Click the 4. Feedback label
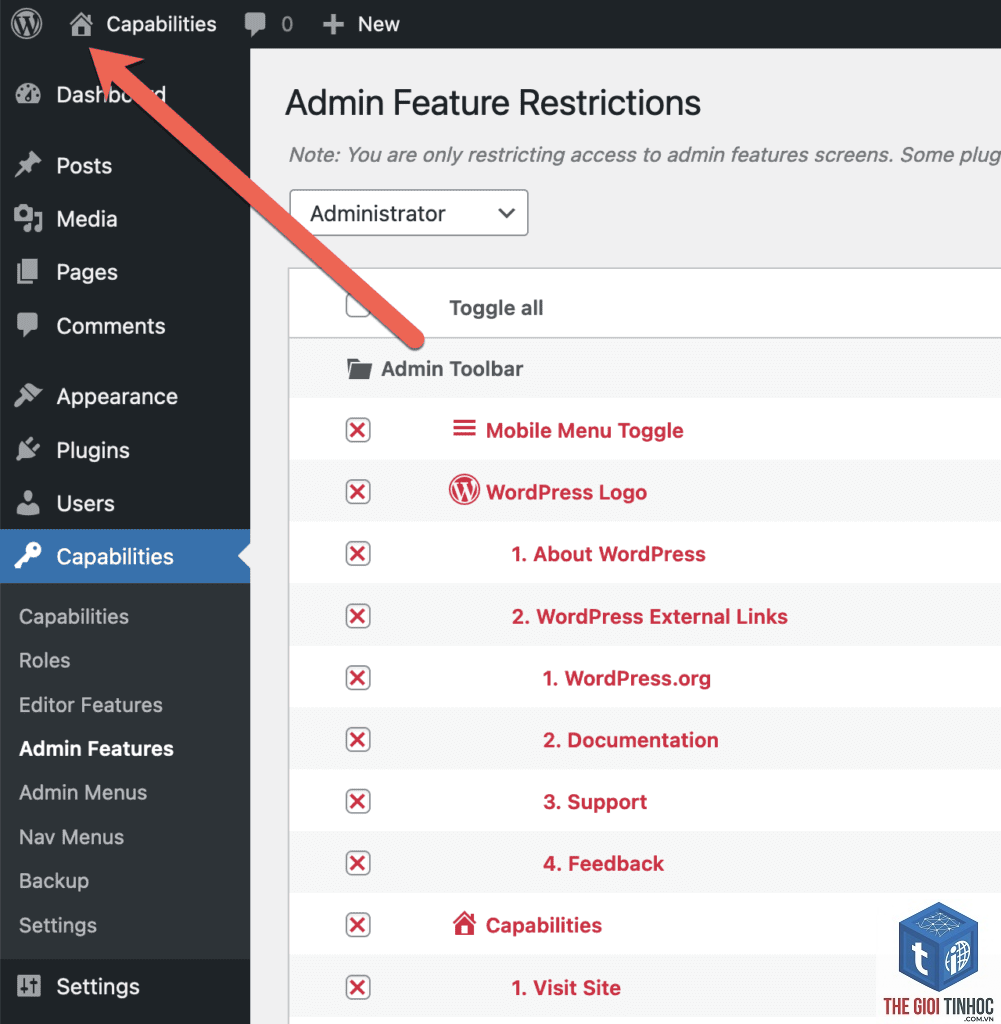 click(603, 863)
